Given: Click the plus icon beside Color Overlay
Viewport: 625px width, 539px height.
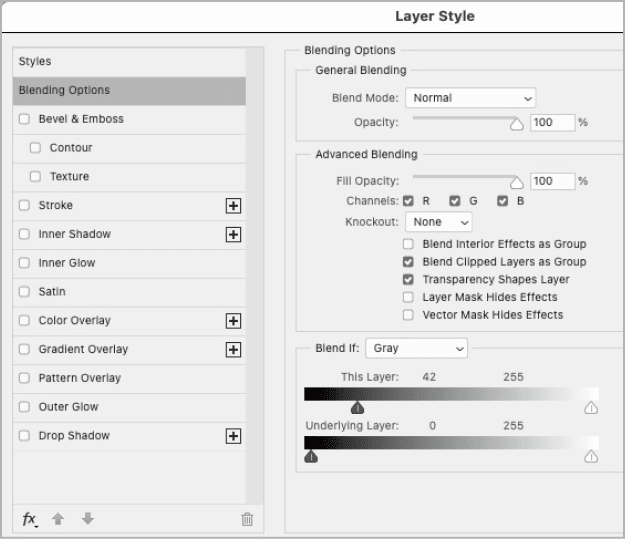Looking at the screenshot, I should pos(233,321).
